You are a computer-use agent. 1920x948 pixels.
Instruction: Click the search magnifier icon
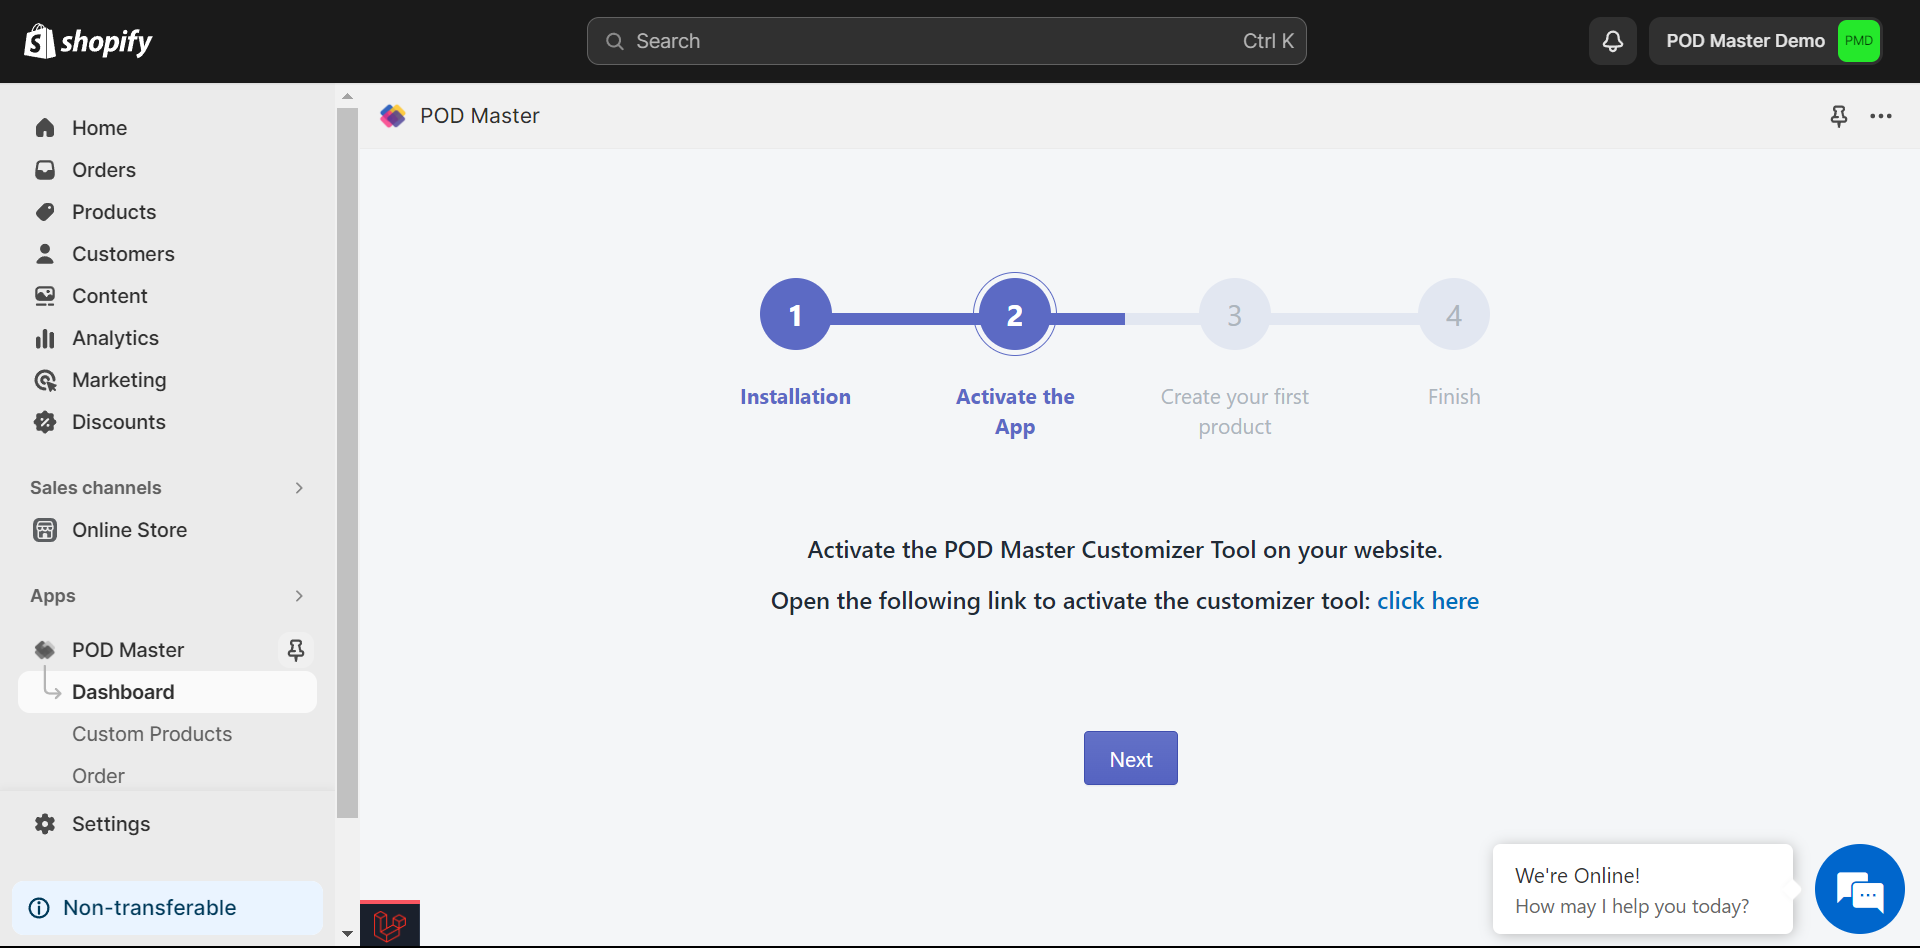click(615, 41)
